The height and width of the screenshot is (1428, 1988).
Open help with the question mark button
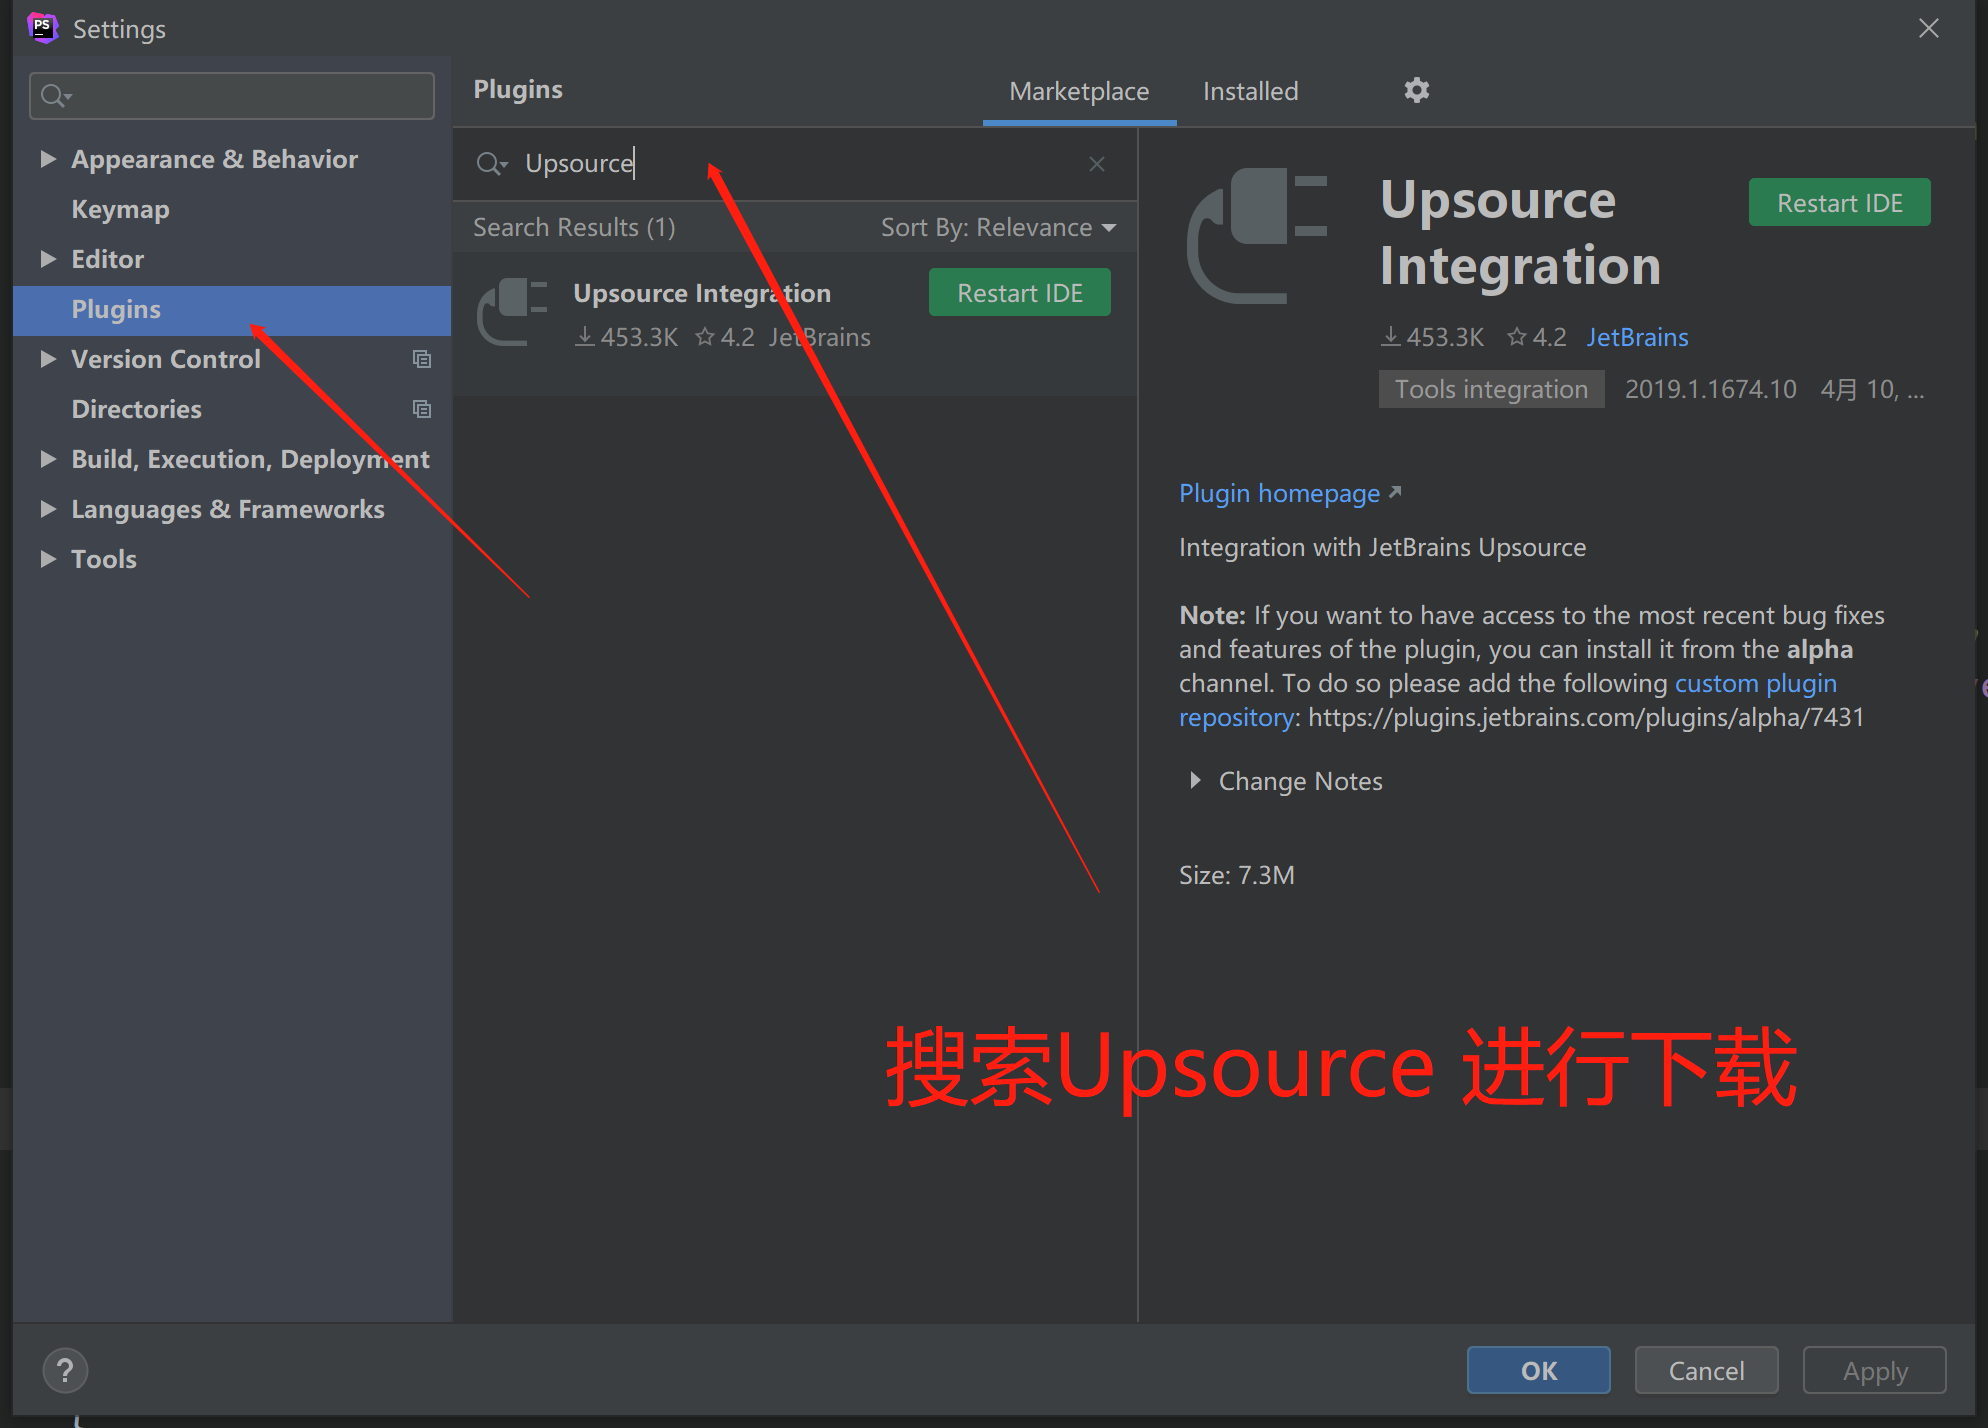pos(65,1370)
